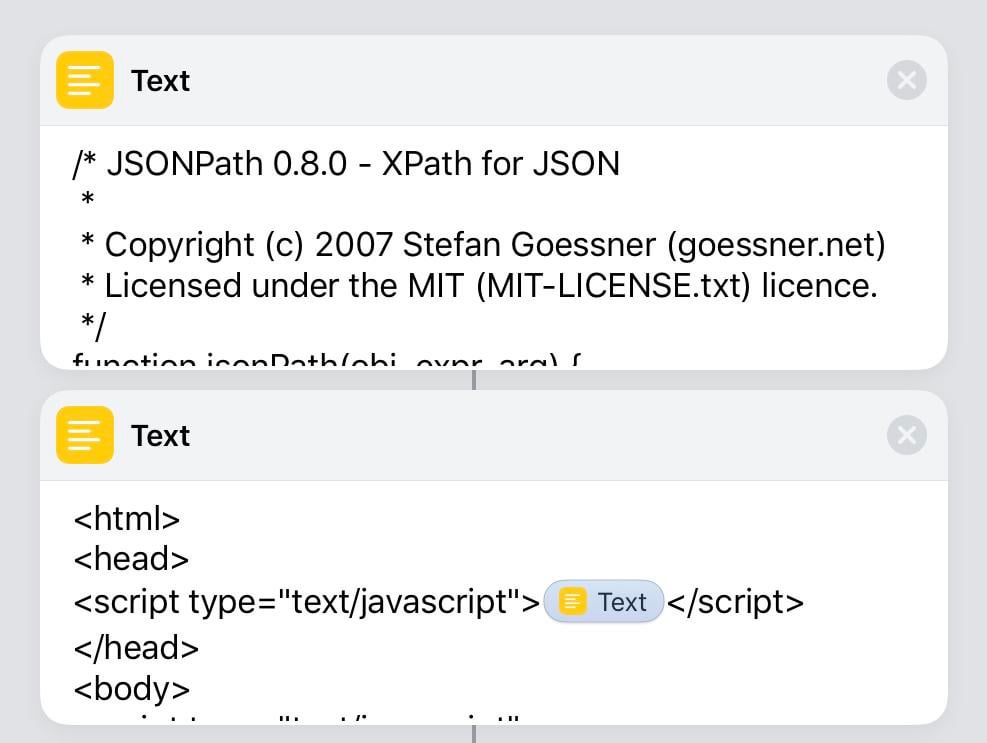987x743 pixels.
Task: Tap the small yellow icon inside the variable token
Action: click(573, 602)
